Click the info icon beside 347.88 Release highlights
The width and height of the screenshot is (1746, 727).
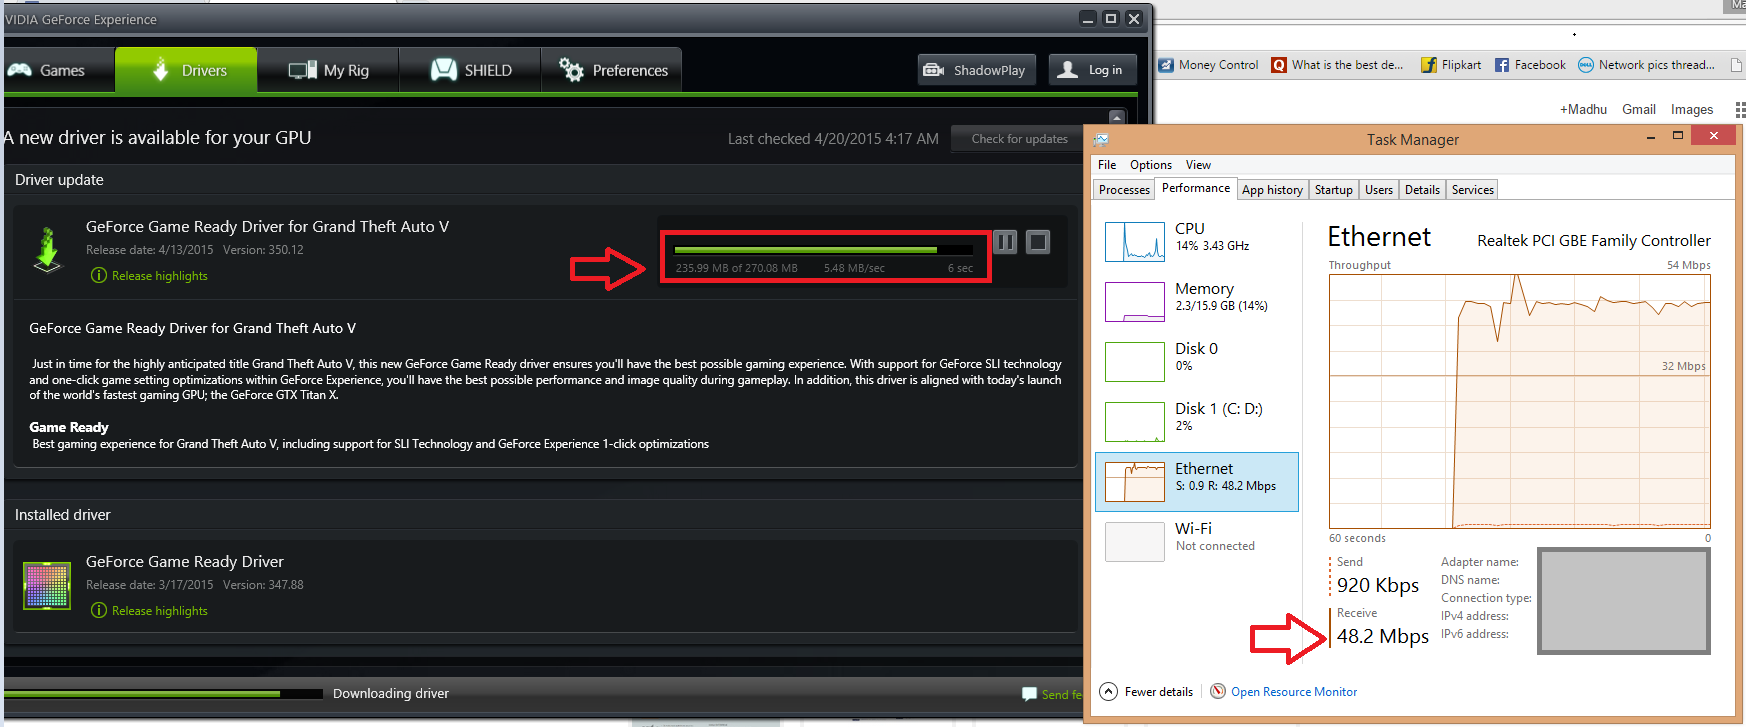(x=98, y=611)
